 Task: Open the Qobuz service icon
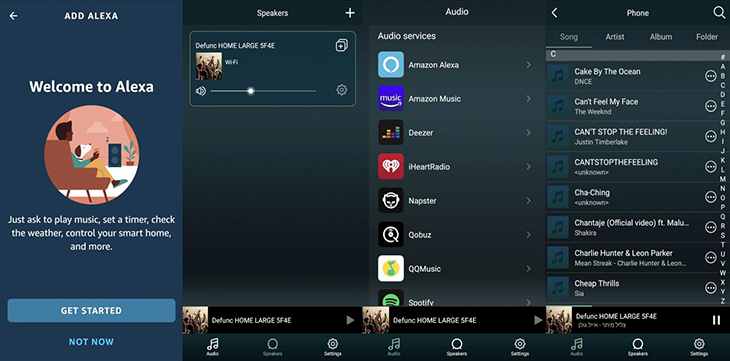tap(391, 235)
